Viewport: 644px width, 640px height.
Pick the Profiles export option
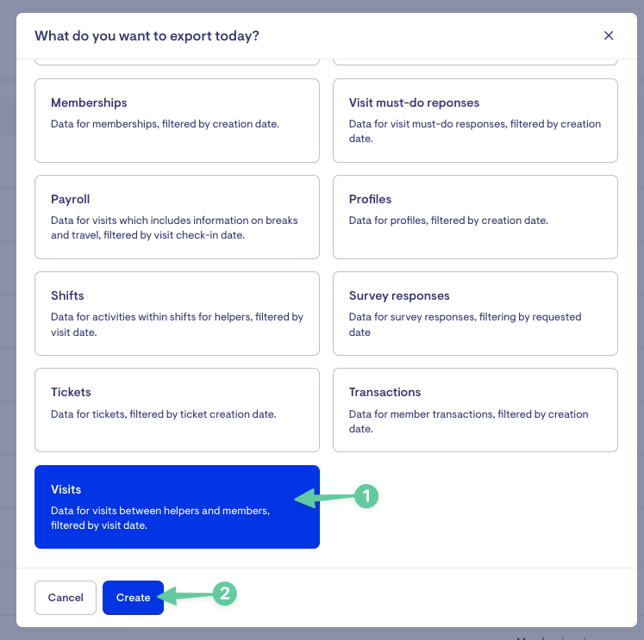point(475,217)
